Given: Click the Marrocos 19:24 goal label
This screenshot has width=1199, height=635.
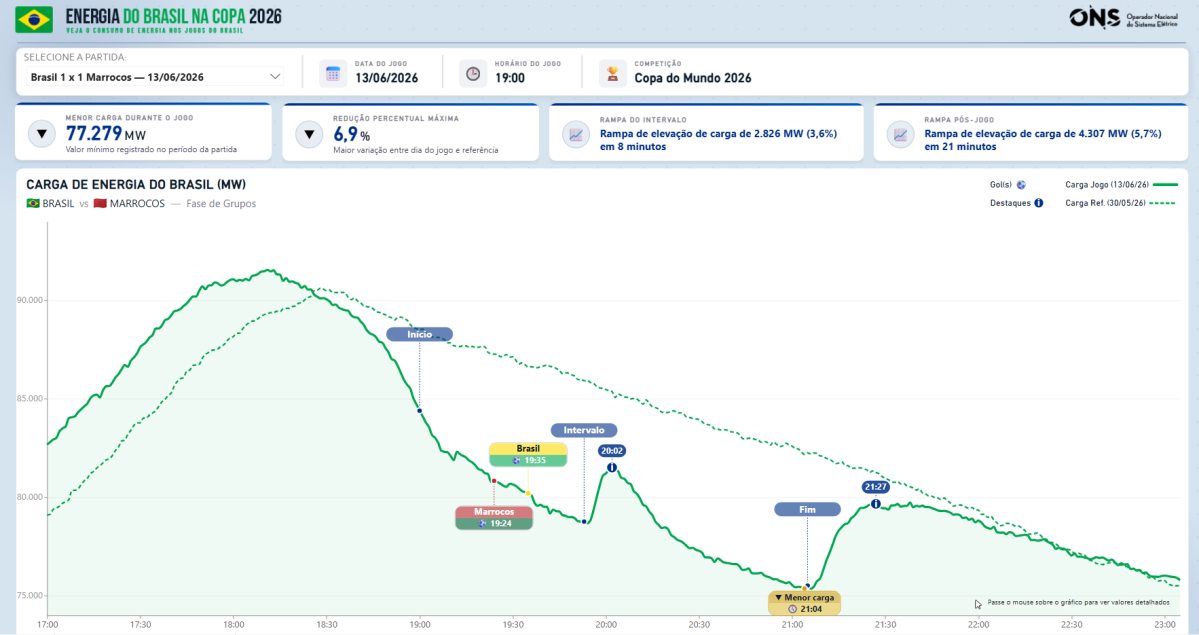Looking at the screenshot, I should pyautogui.click(x=494, y=518).
